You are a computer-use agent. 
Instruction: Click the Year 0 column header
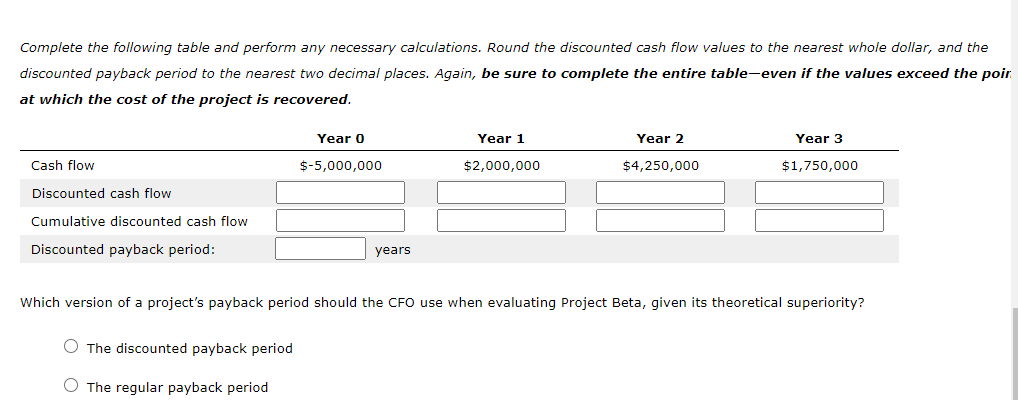point(340,138)
